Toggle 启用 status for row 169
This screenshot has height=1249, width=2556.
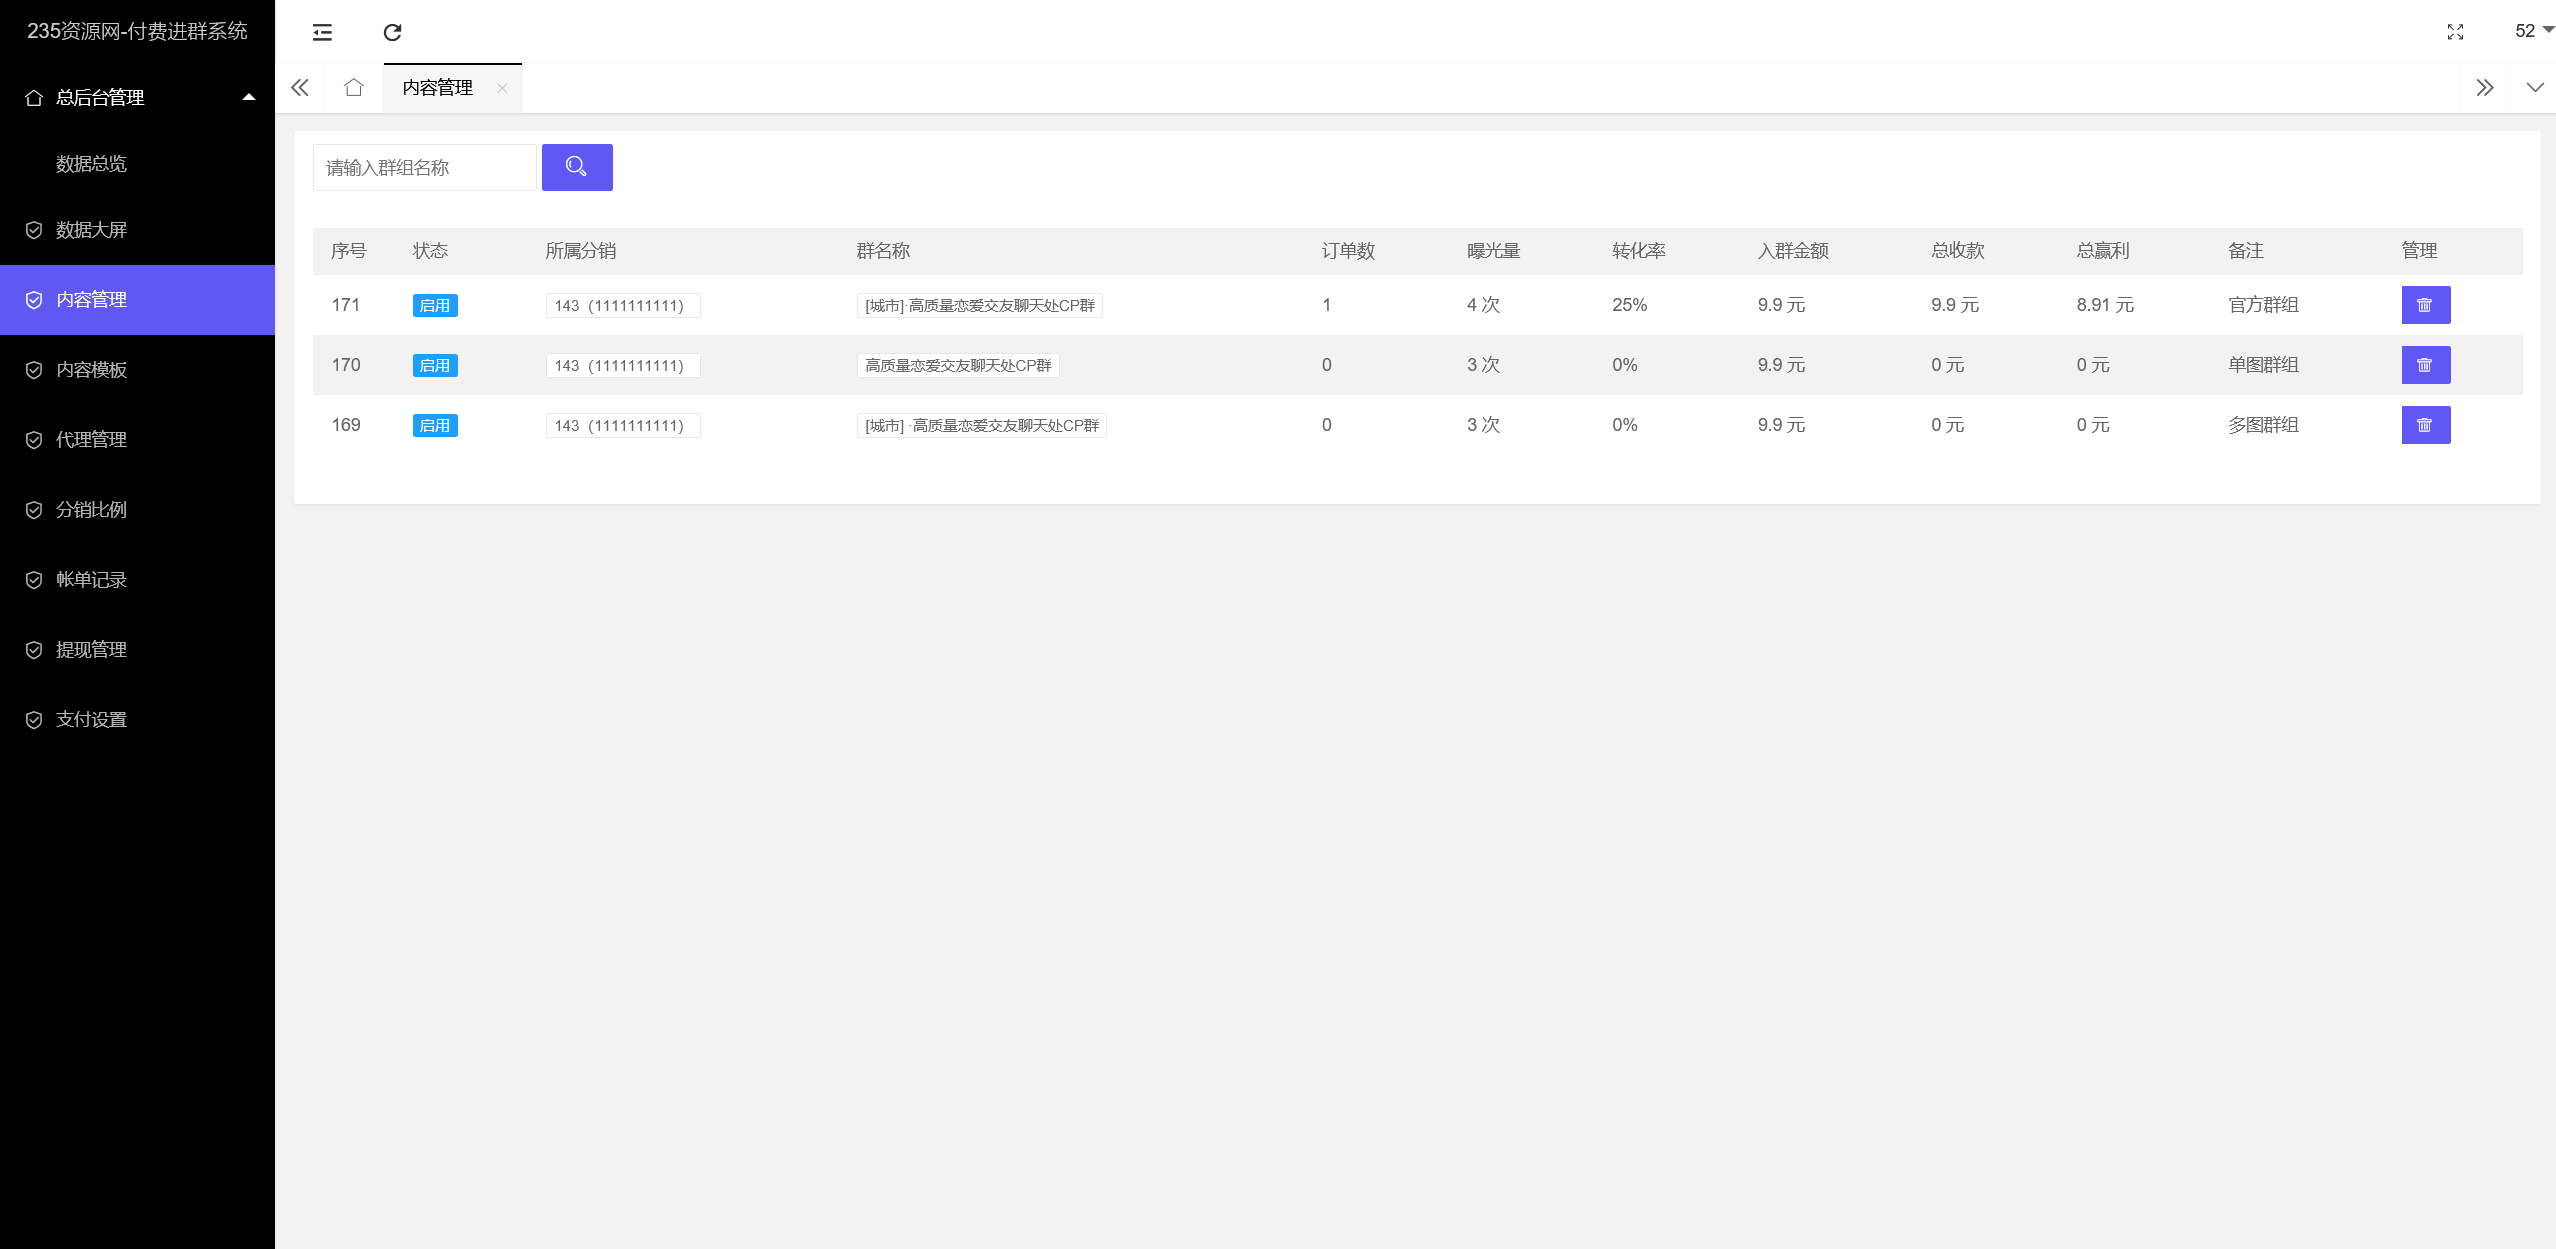pyautogui.click(x=434, y=426)
